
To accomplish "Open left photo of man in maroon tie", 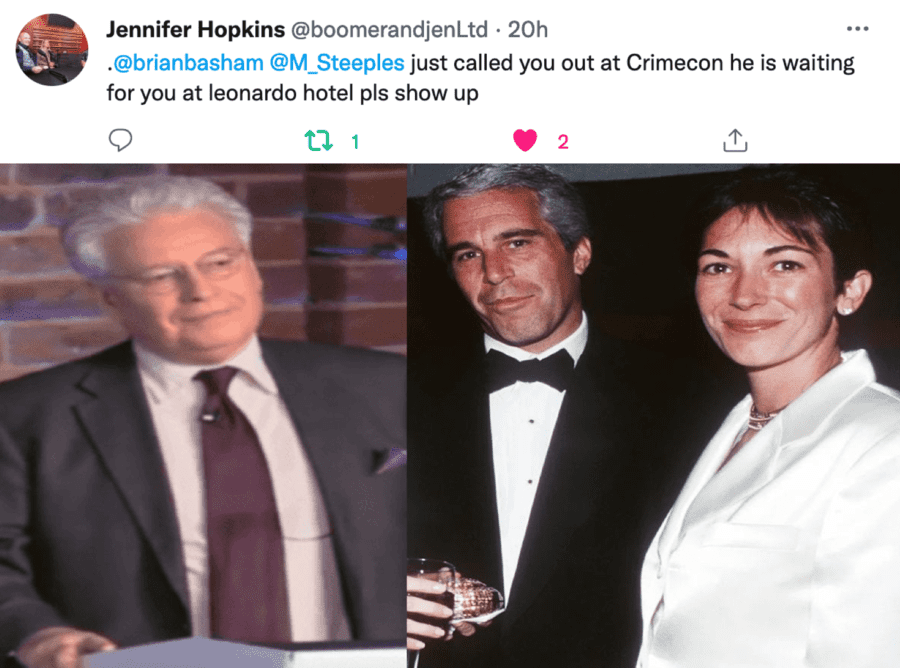I will click(203, 415).
